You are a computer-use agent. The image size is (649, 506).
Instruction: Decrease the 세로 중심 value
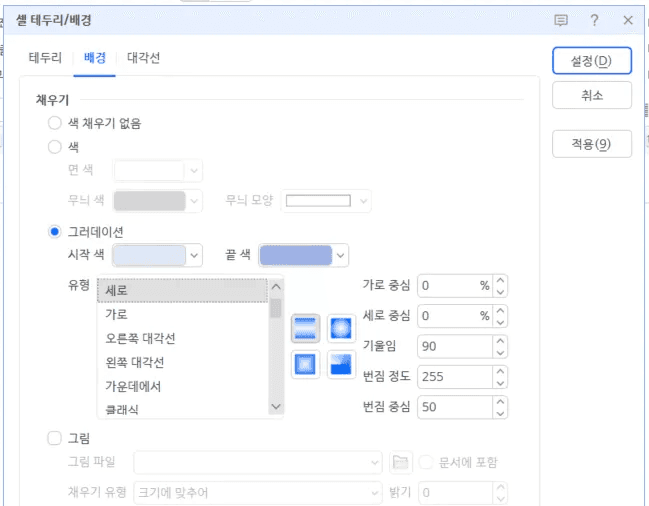(500, 322)
